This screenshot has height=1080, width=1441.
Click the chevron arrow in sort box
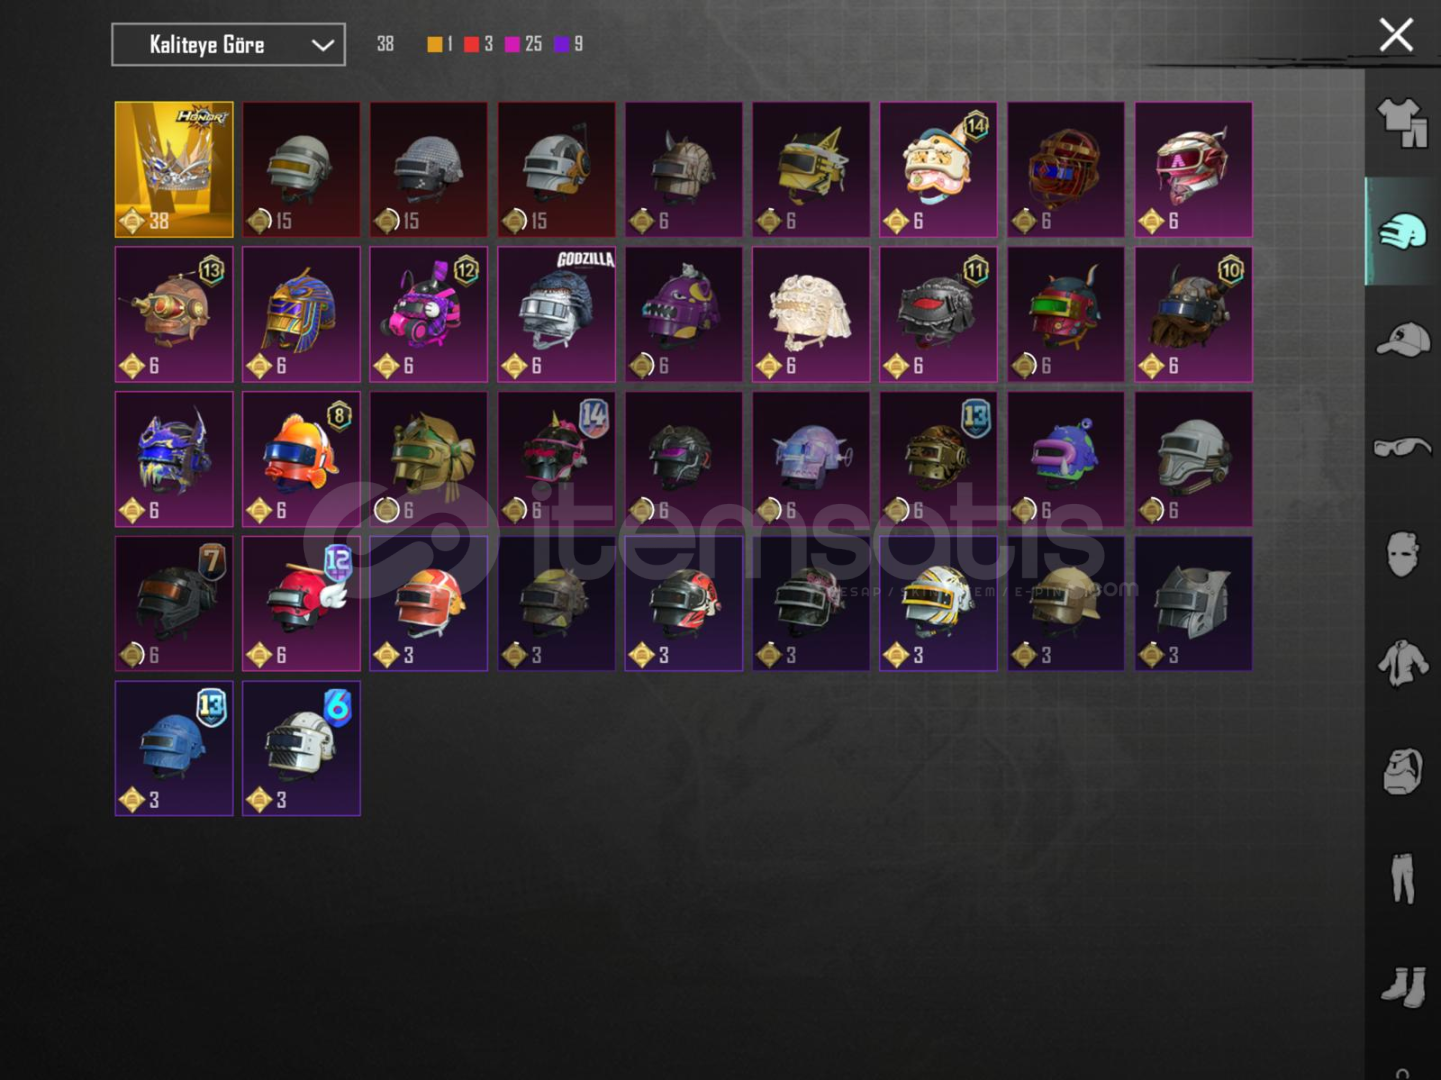pyautogui.click(x=322, y=45)
